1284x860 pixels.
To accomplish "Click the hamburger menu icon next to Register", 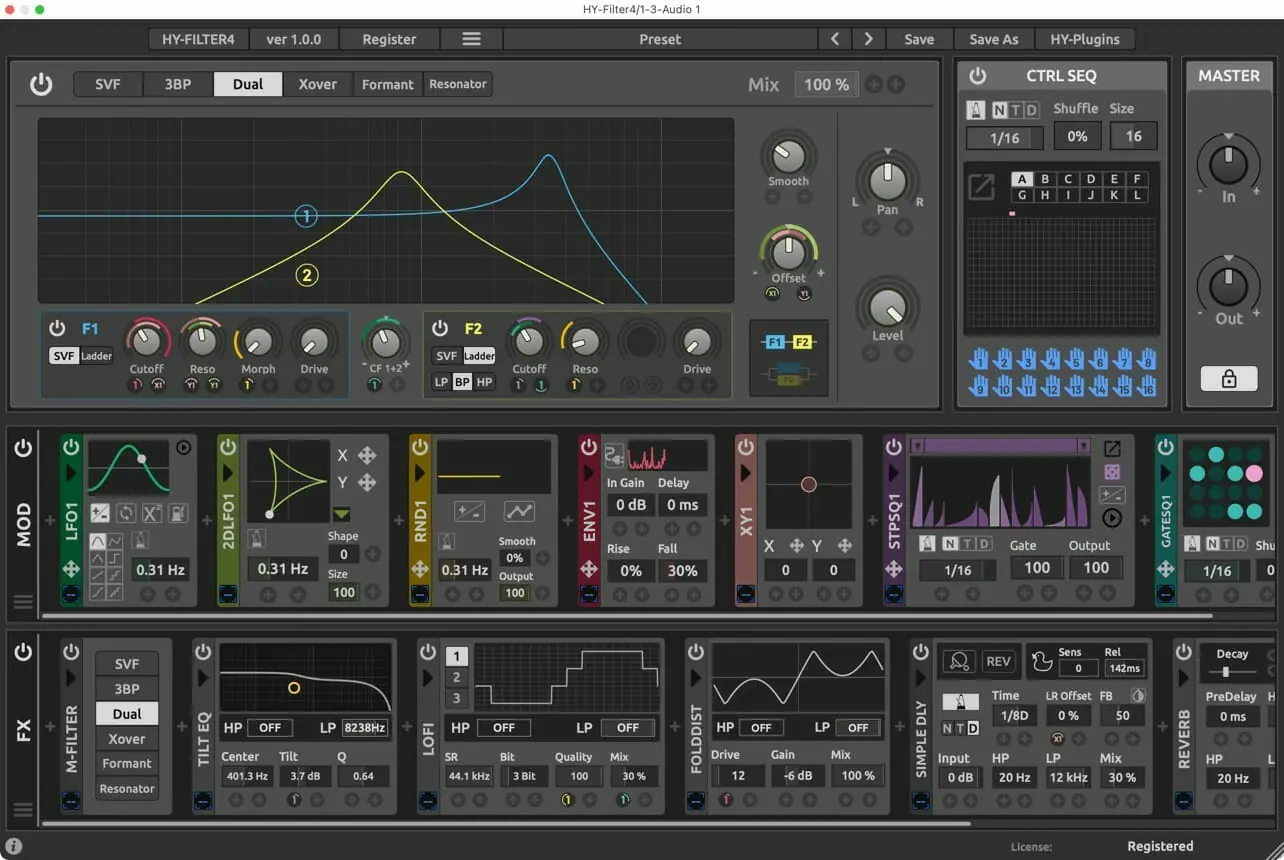I will [470, 39].
